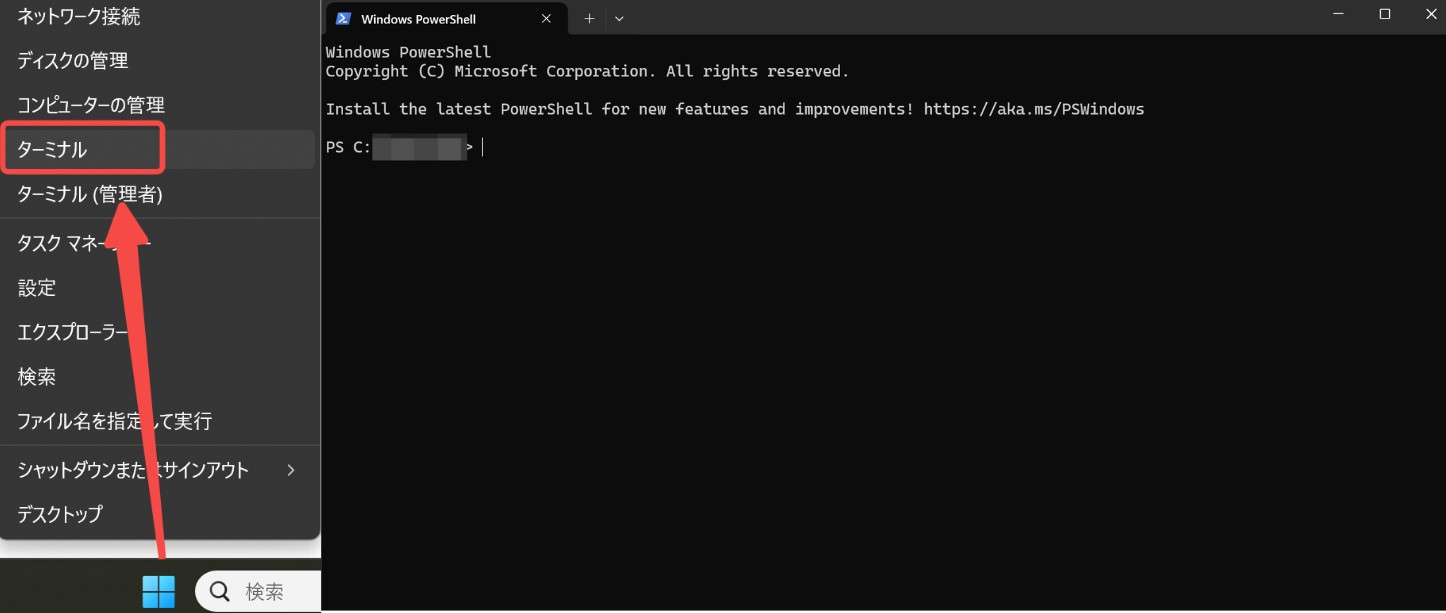Click the Windows Start logo icon

(x=158, y=591)
